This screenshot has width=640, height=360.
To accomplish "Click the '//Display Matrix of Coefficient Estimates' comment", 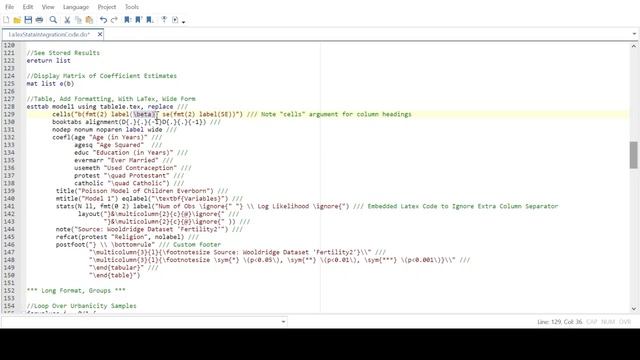I will coord(102,76).
